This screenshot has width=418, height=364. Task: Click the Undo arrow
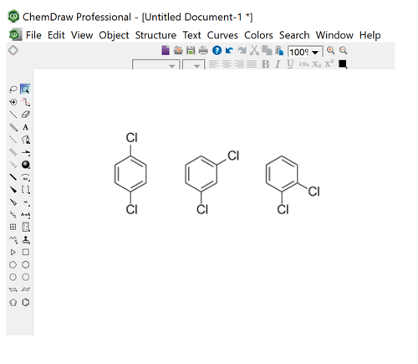coord(229,50)
